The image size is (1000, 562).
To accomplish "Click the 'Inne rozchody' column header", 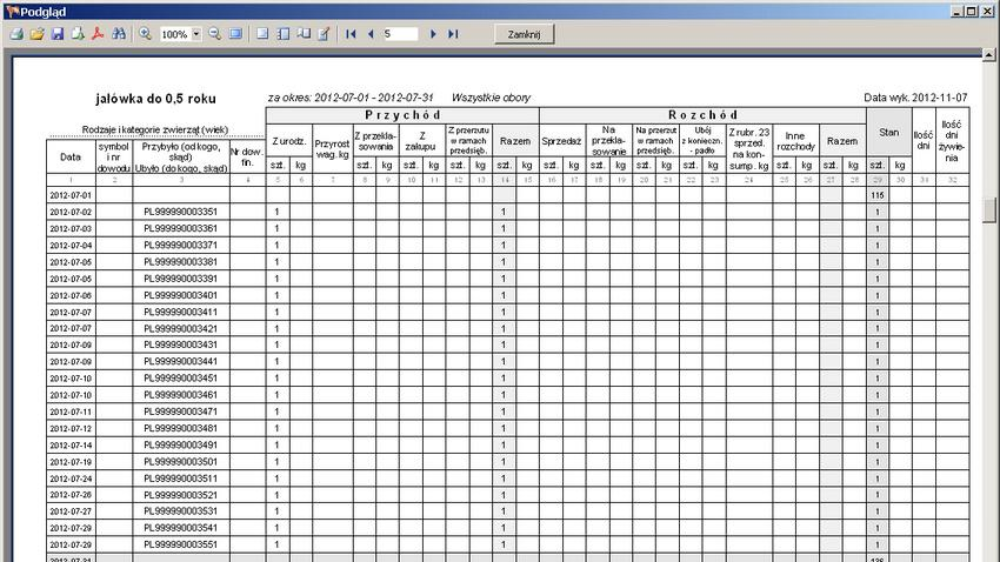I will [x=795, y=141].
